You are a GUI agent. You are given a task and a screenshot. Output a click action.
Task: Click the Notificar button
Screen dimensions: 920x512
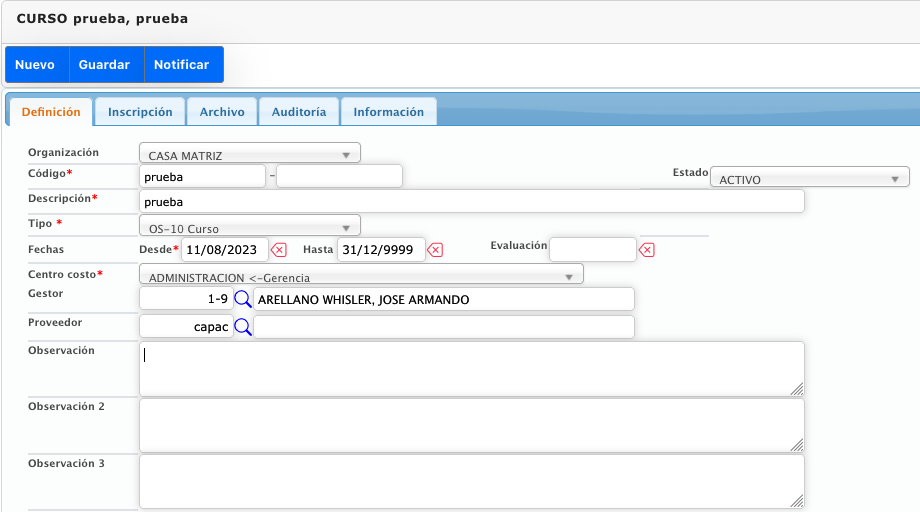click(182, 65)
